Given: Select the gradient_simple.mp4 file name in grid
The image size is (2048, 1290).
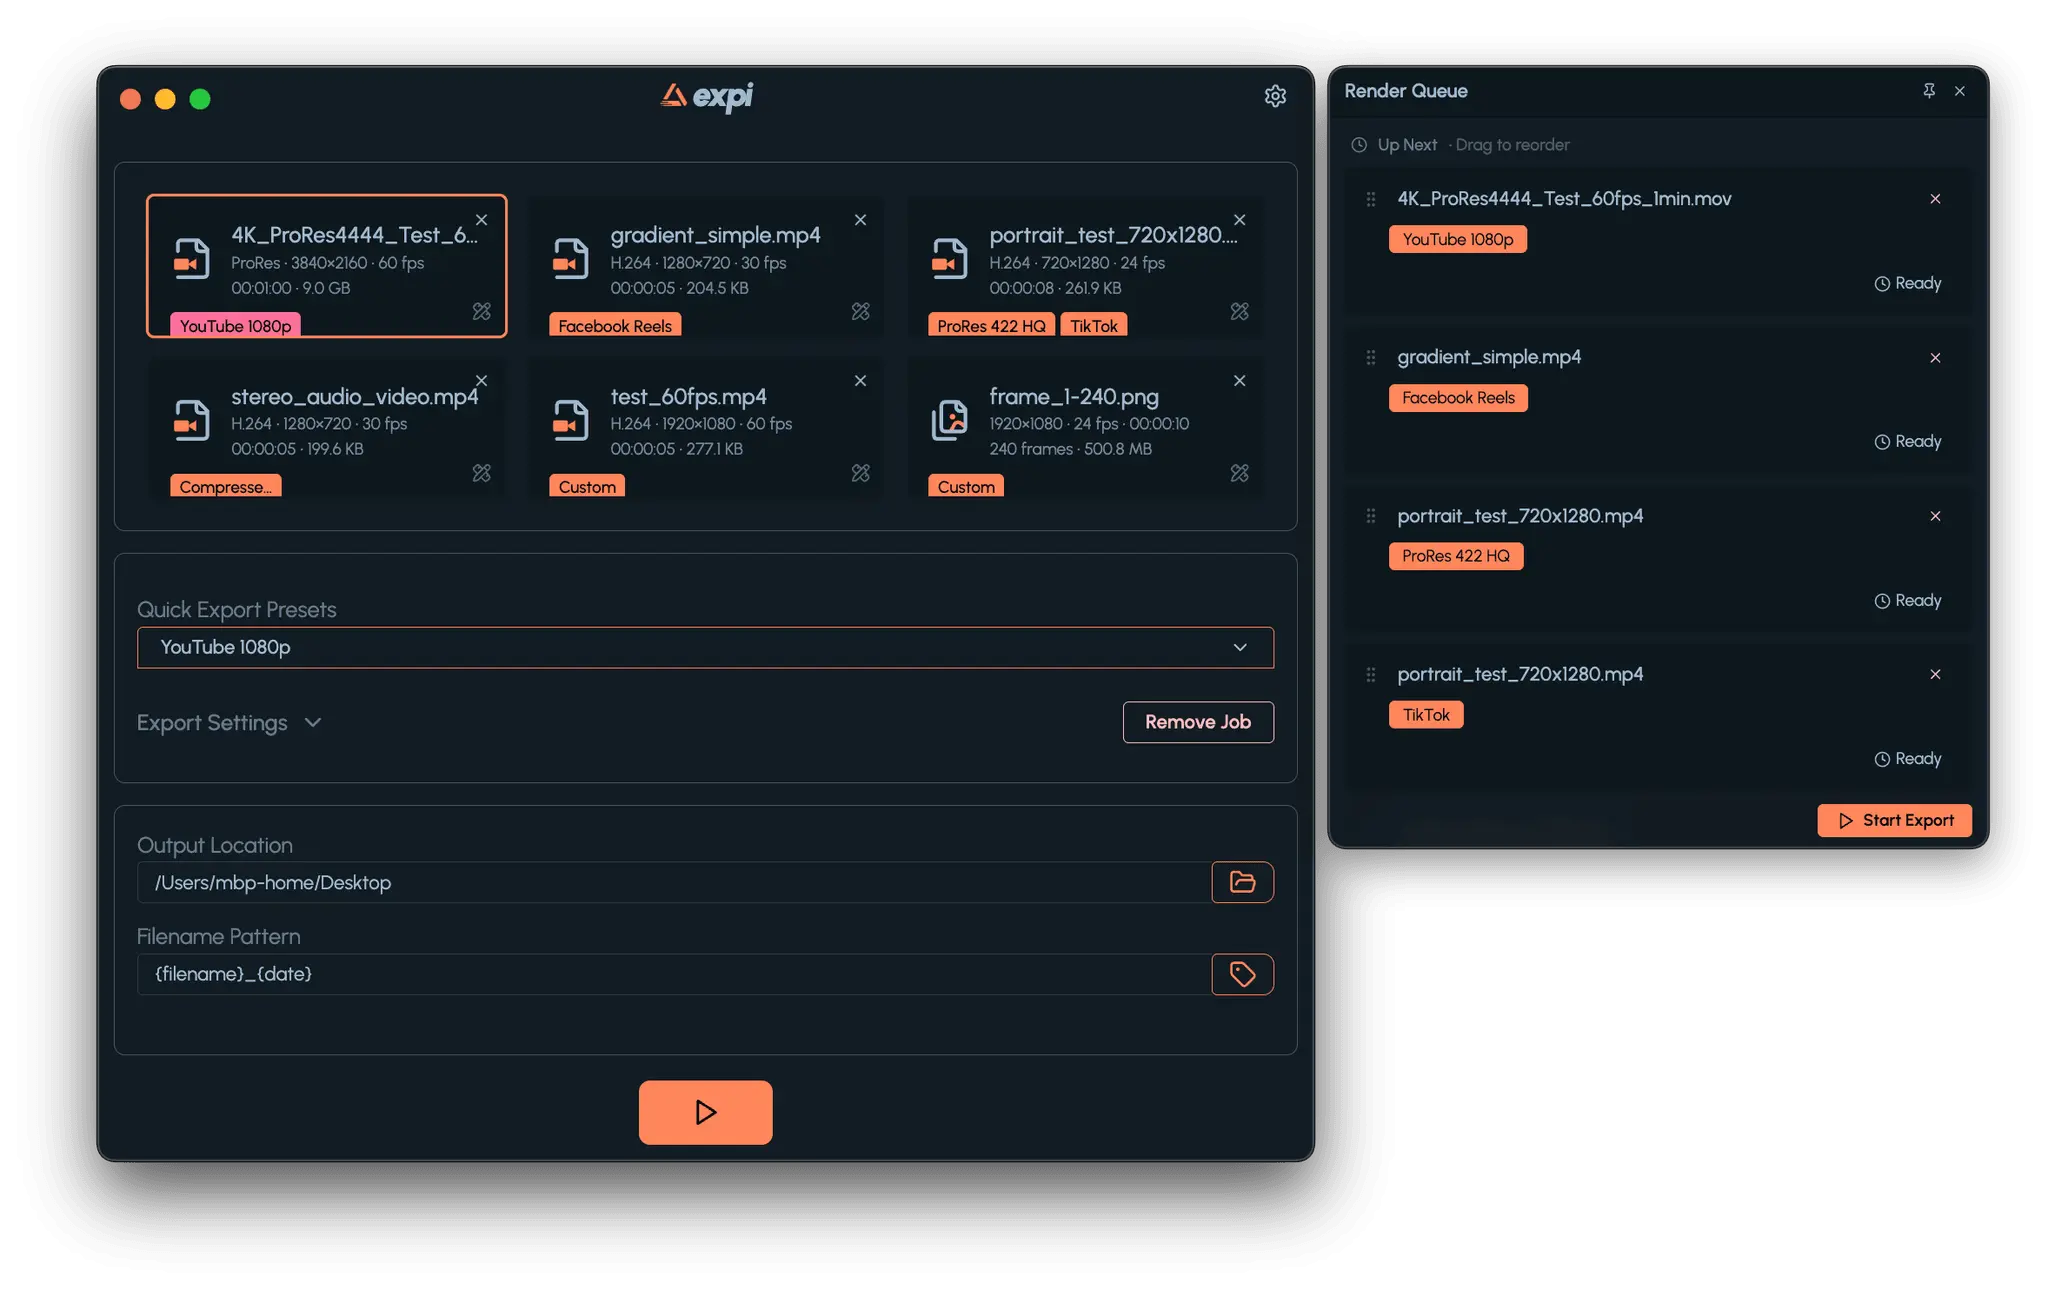Looking at the screenshot, I should click(x=715, y=235).
